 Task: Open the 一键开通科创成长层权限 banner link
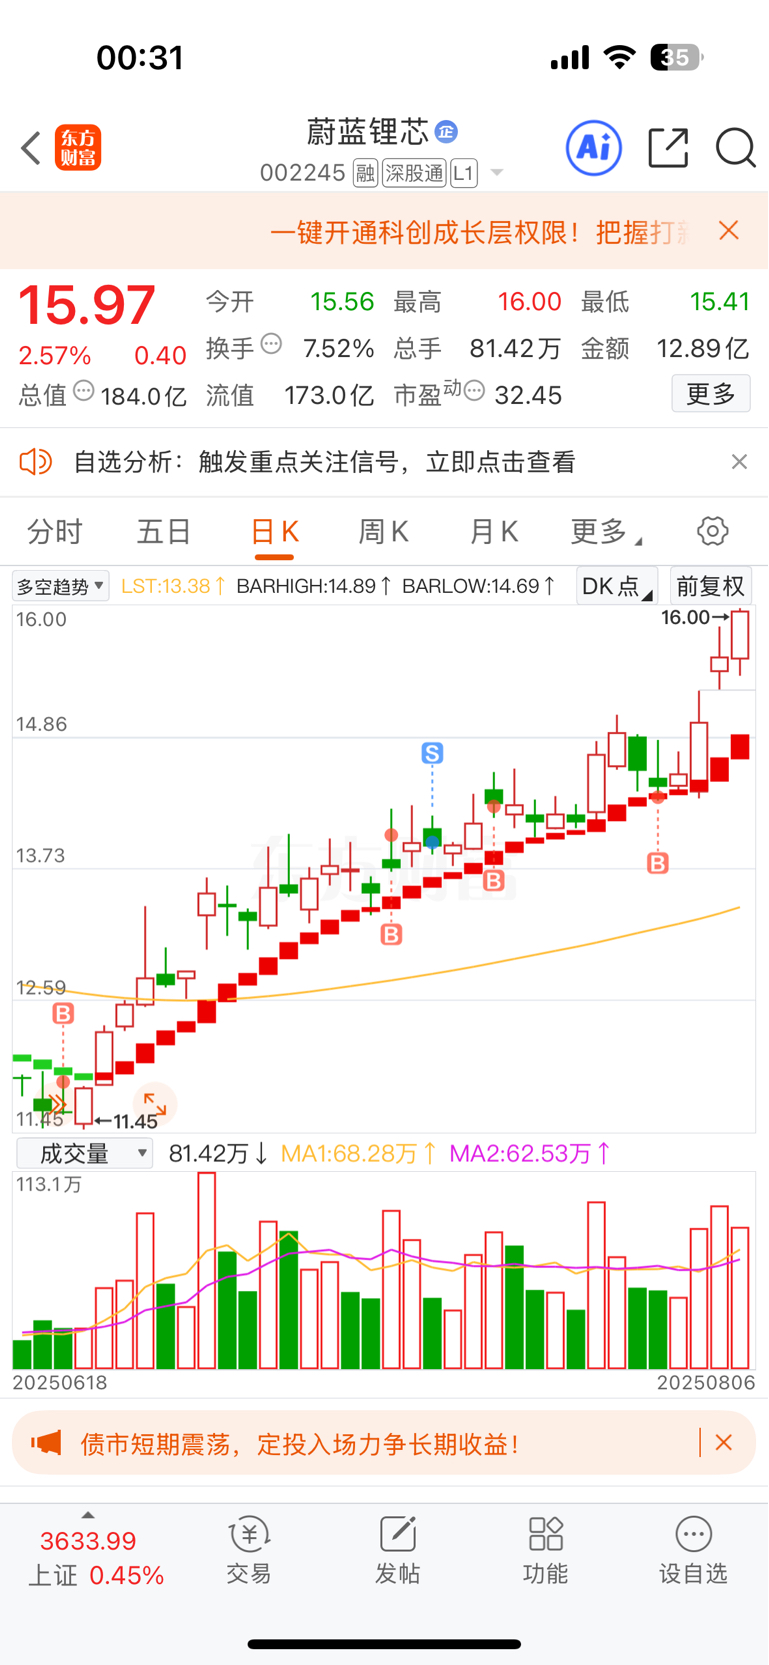coord(479,232)
